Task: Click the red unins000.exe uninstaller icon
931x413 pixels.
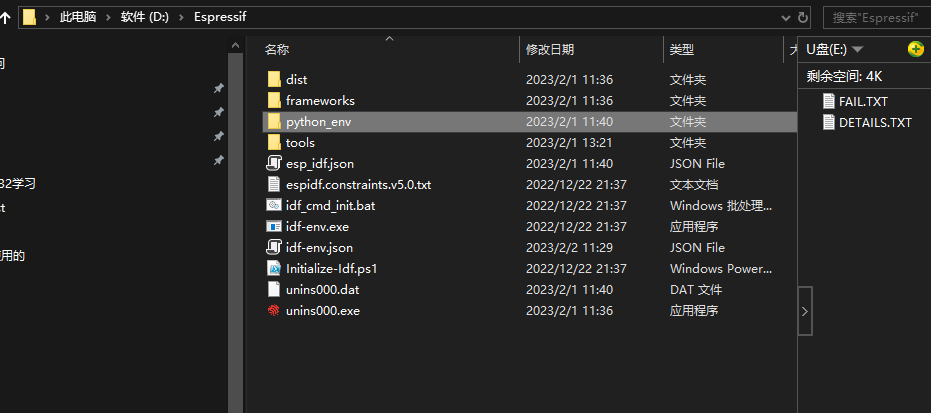Action: click(274, 310)
